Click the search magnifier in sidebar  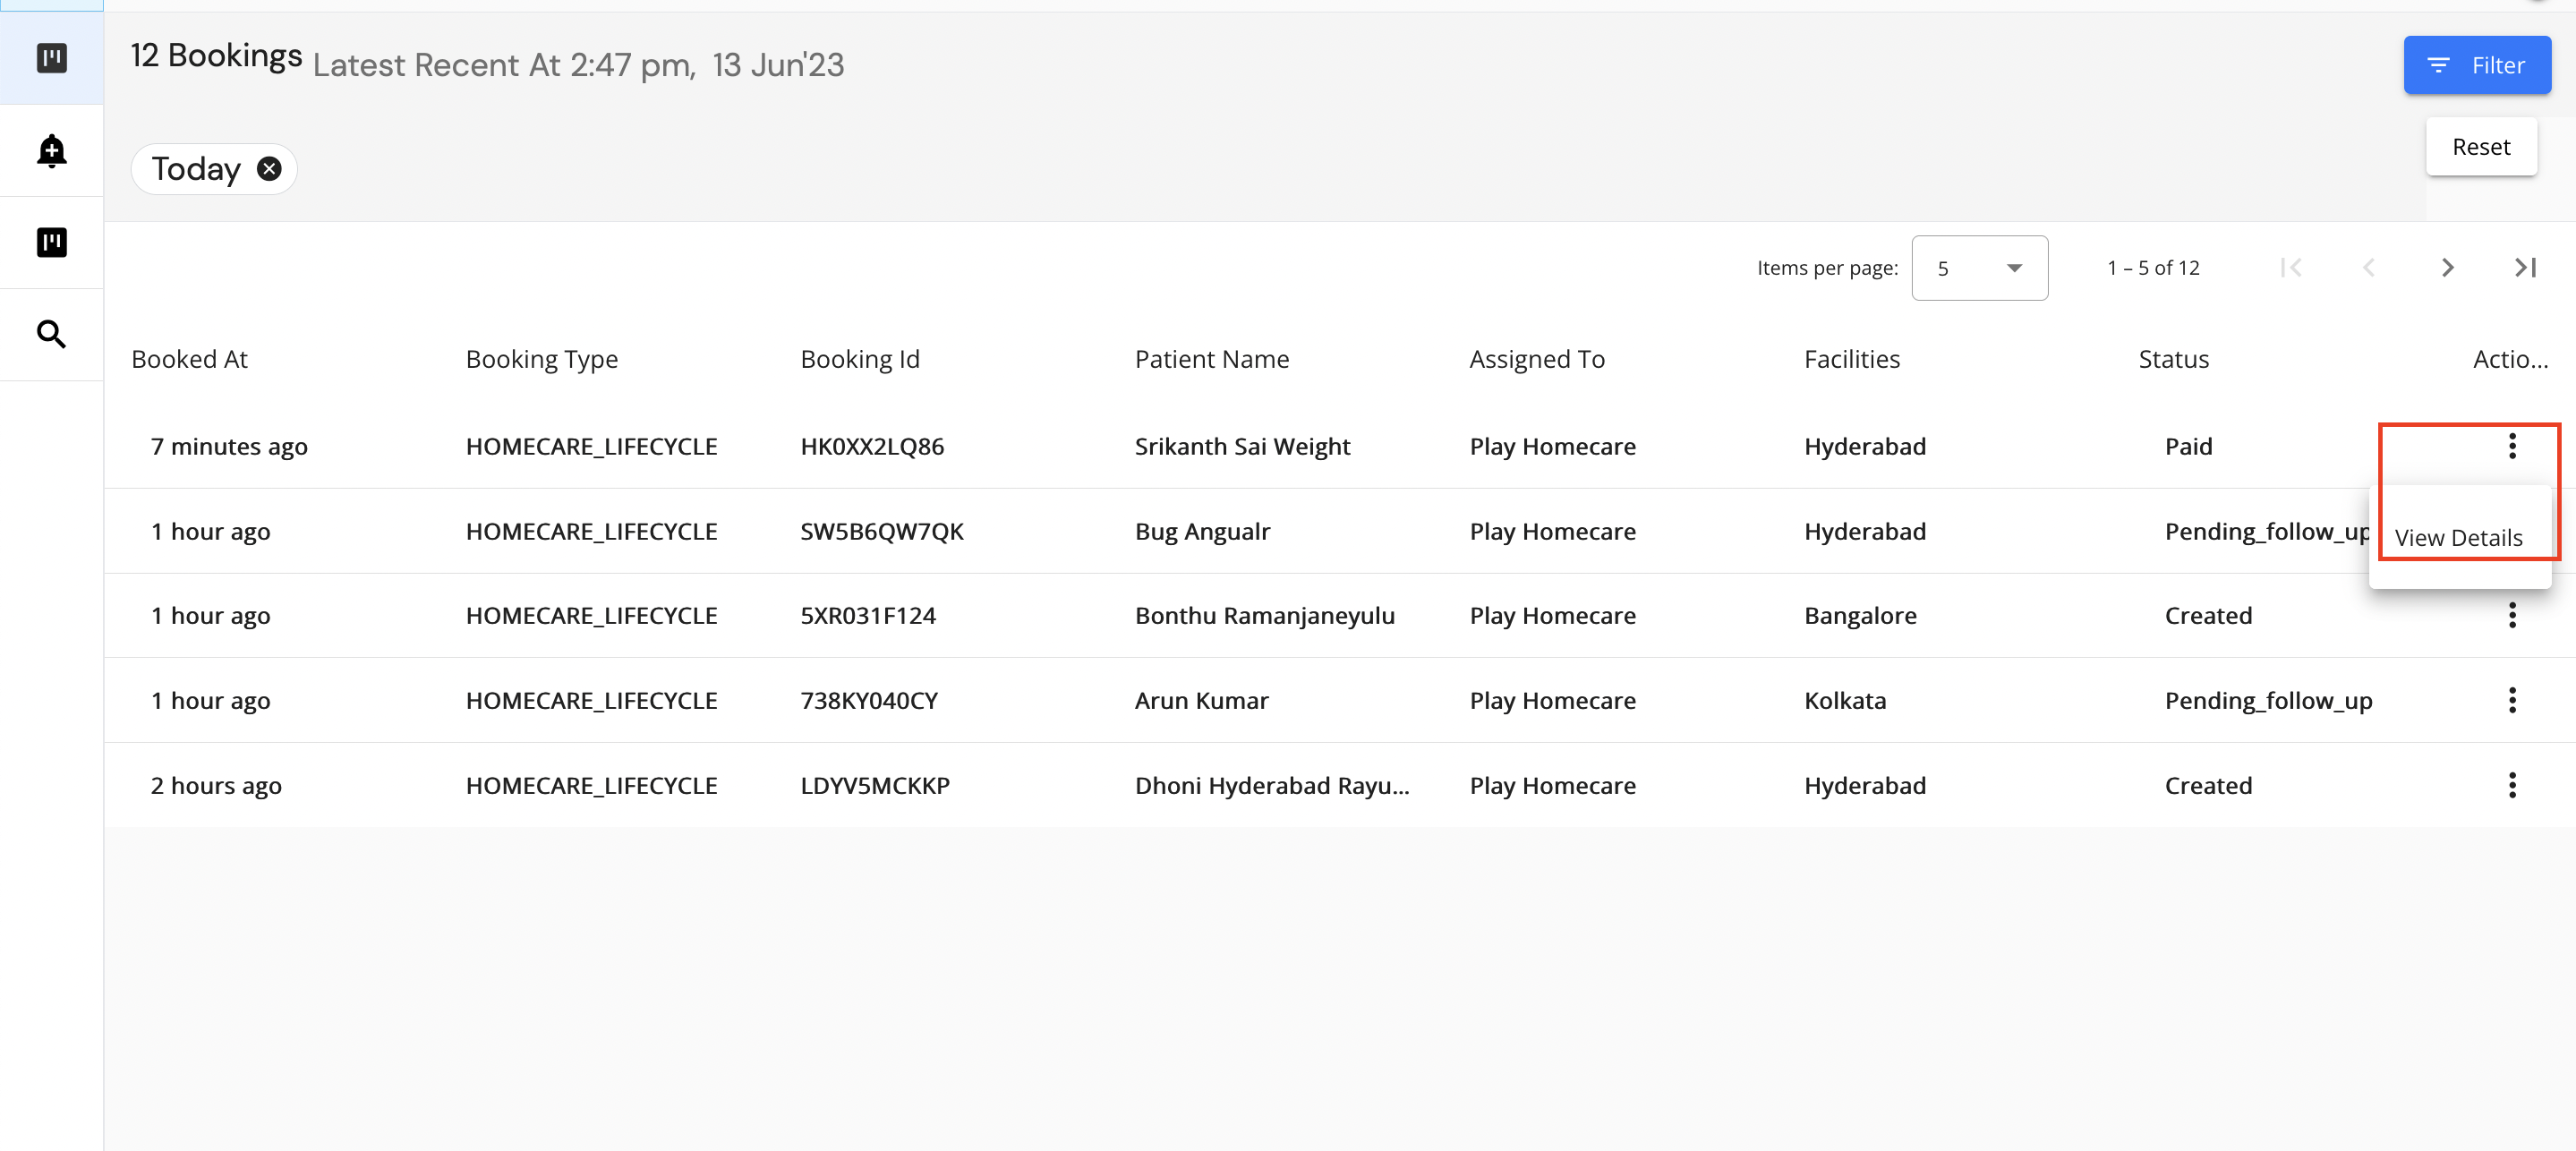pos(51,334)
